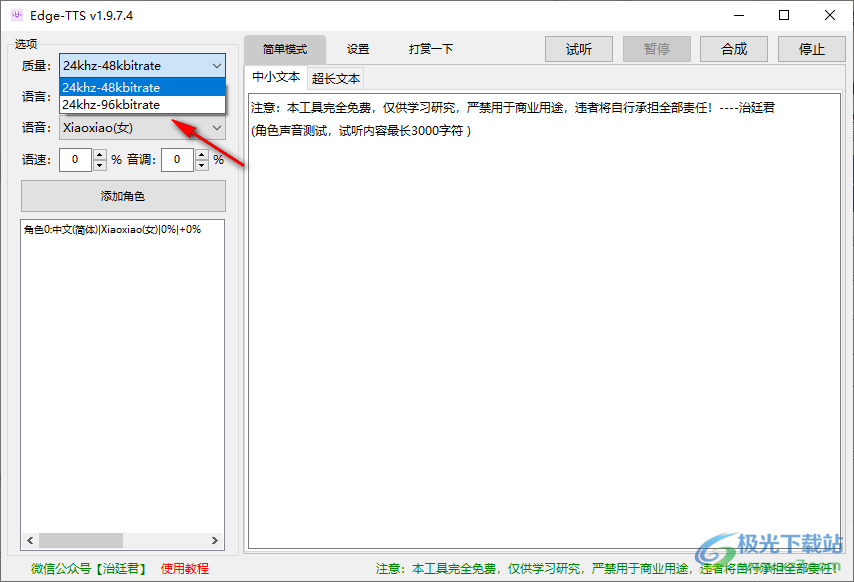Switch to the 简单模式 tab

coord(285,50)
